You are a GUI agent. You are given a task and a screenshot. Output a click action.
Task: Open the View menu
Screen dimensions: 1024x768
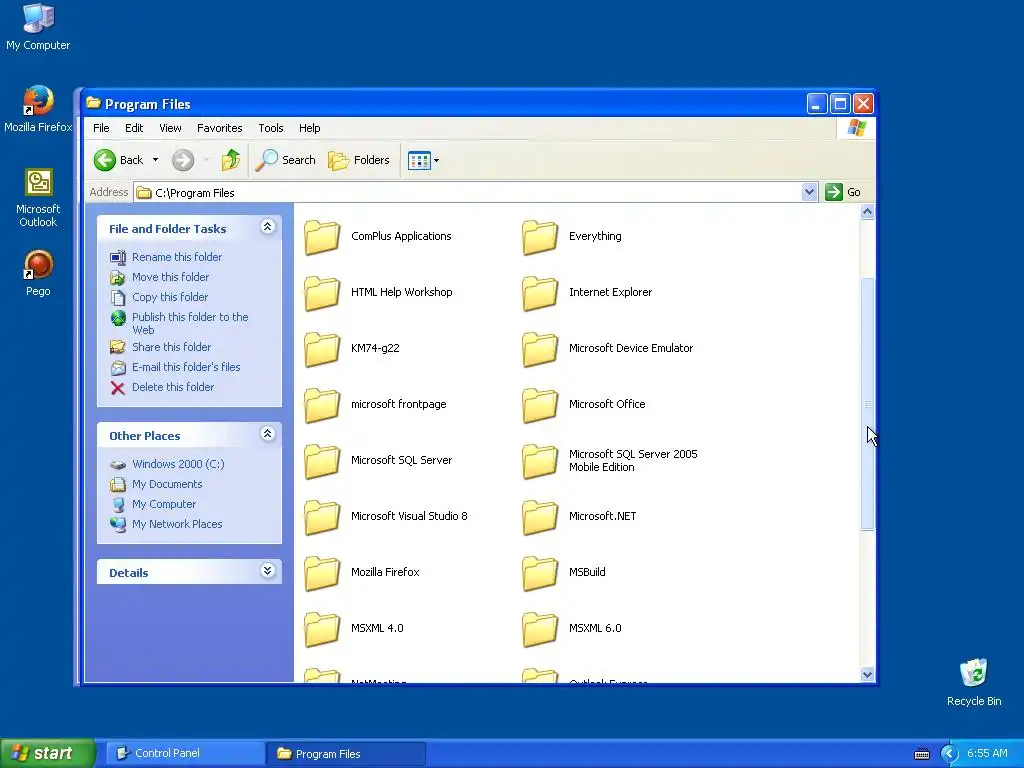coord(170,128)
